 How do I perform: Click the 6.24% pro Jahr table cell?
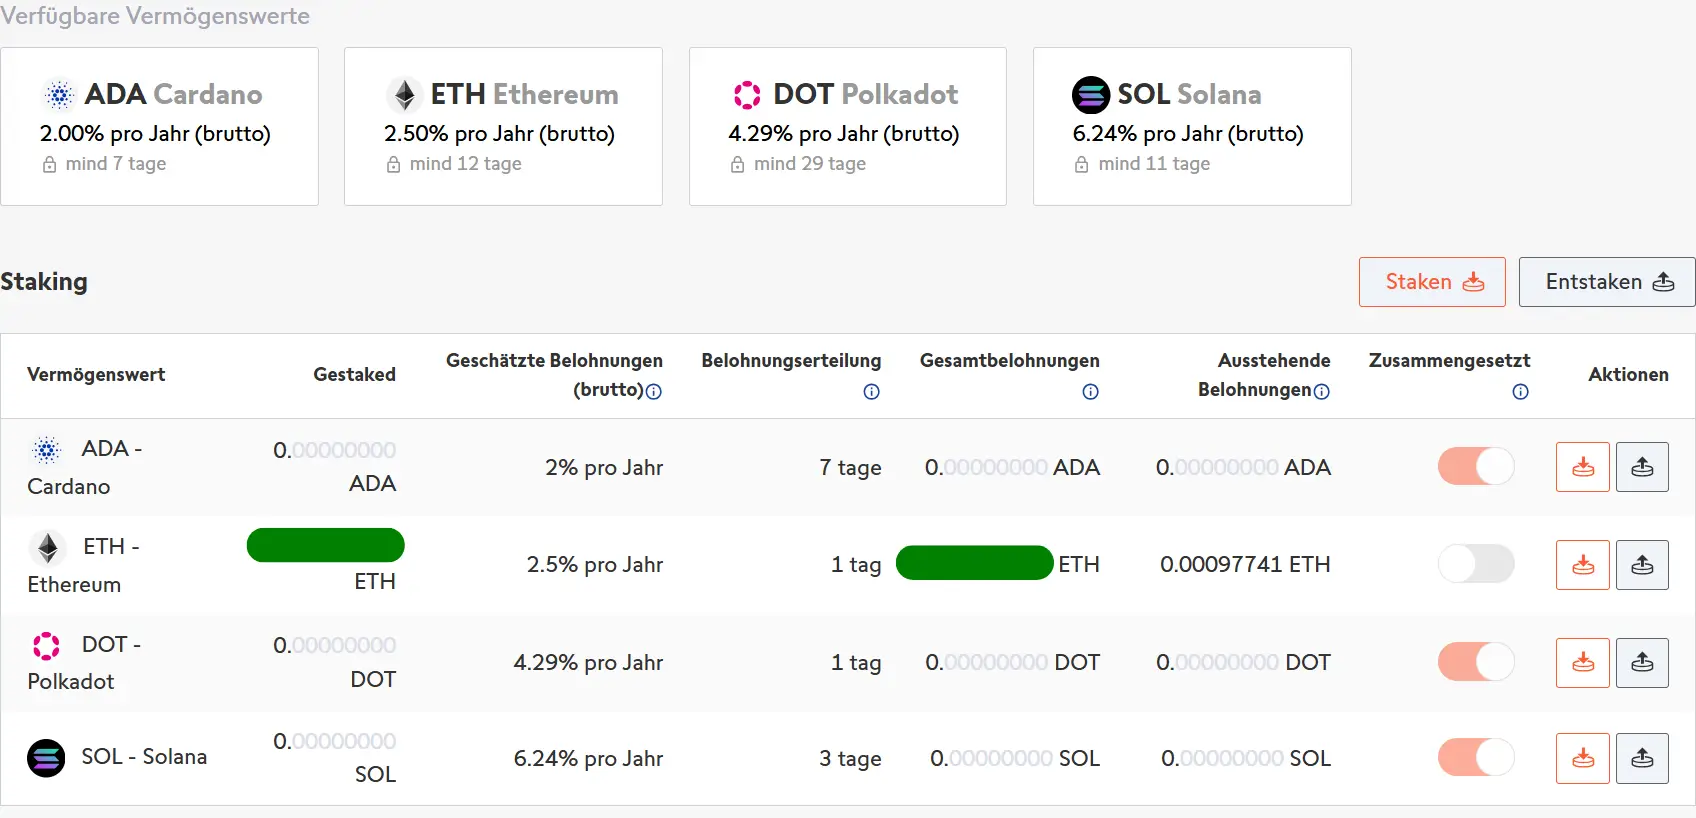tap(588, 758)
